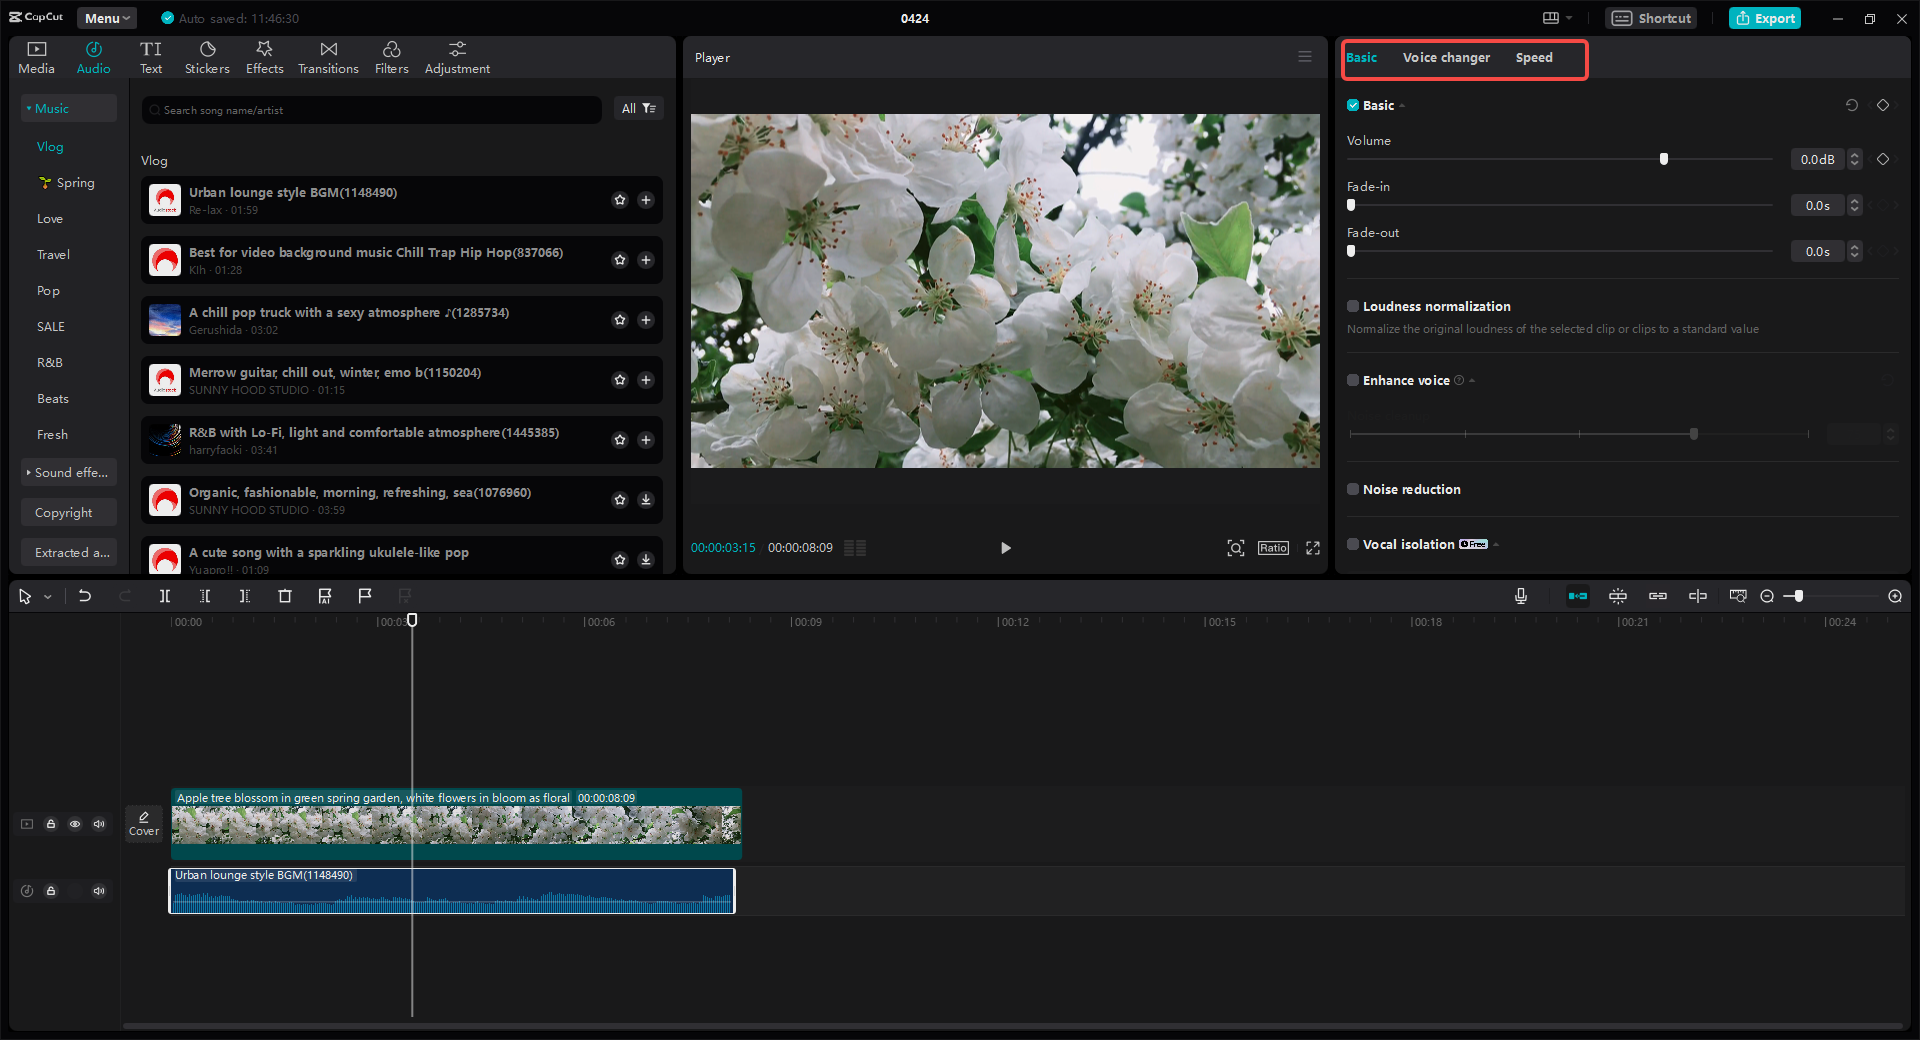Change player Ratio
Viewport: 1920px width, 1040px height.
[1273, 548]
